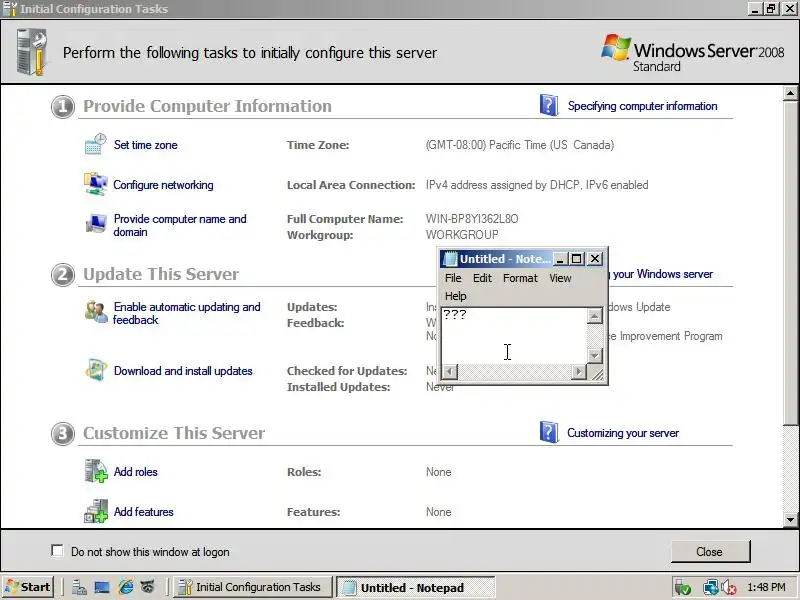Click the Add features icon
The width and height of the screenshot is (800, 600).
coord(96,511)
